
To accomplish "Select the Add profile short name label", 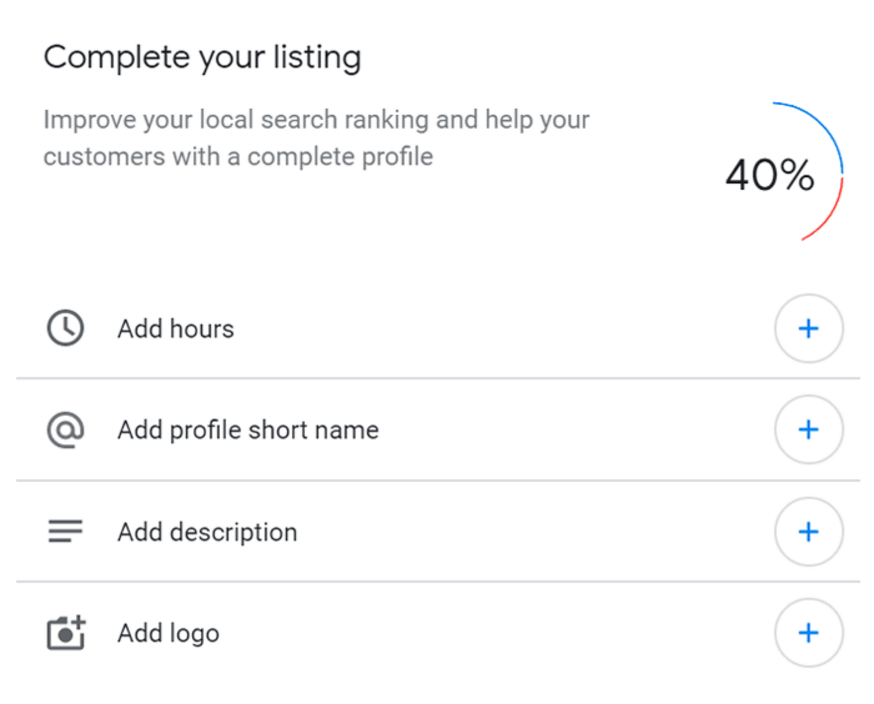I will [x=248, y=430].
